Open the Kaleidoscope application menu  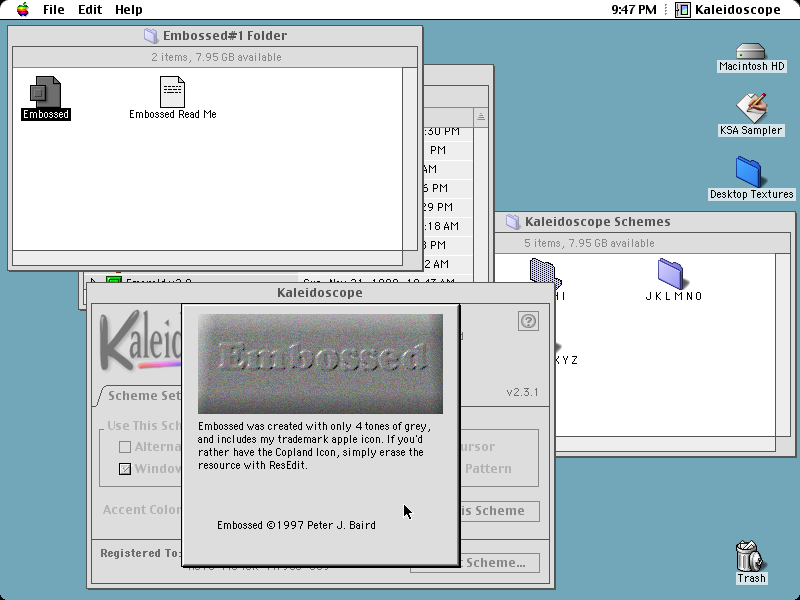(x=729, y=10)
